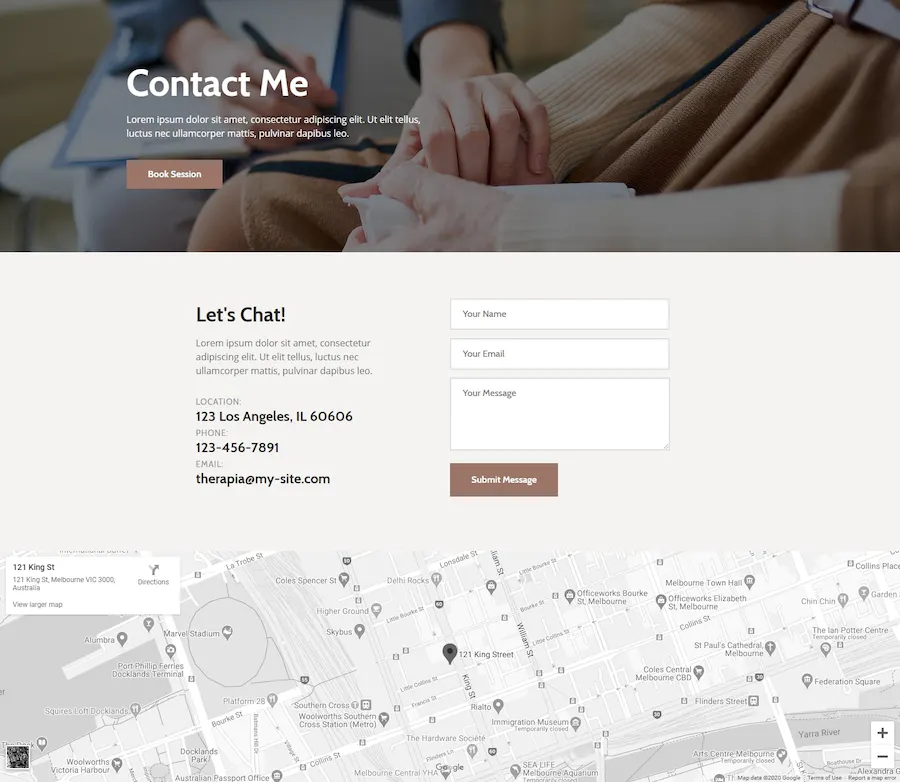The width and height of the screenshot is (900, 782).
Task: Select the Melbourne Town Hall marker
Action: [x=750, y=582]
